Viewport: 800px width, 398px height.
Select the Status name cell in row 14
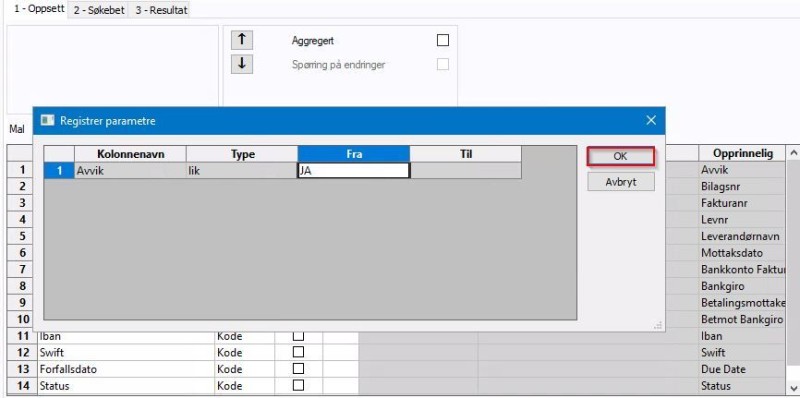pyautogui.click(x=126, y=385)
